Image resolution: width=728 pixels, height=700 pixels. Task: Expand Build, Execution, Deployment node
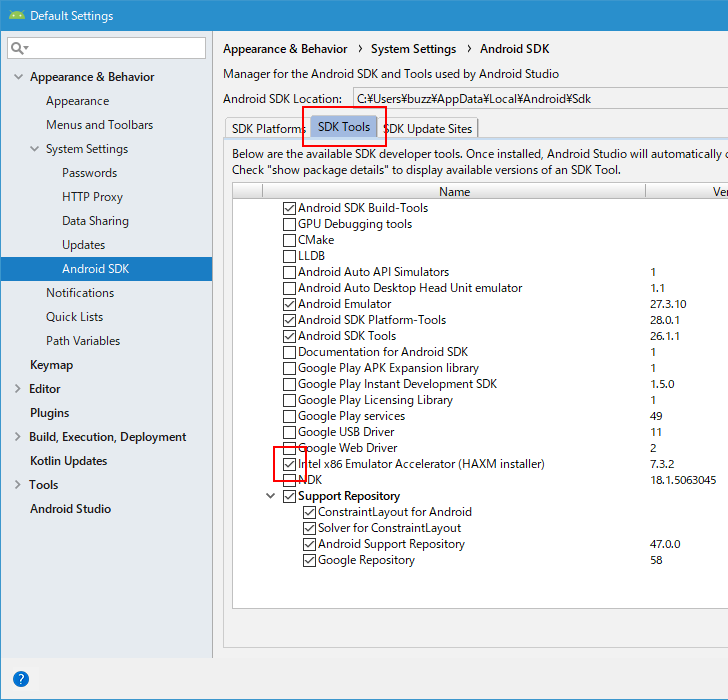[18, 436]
